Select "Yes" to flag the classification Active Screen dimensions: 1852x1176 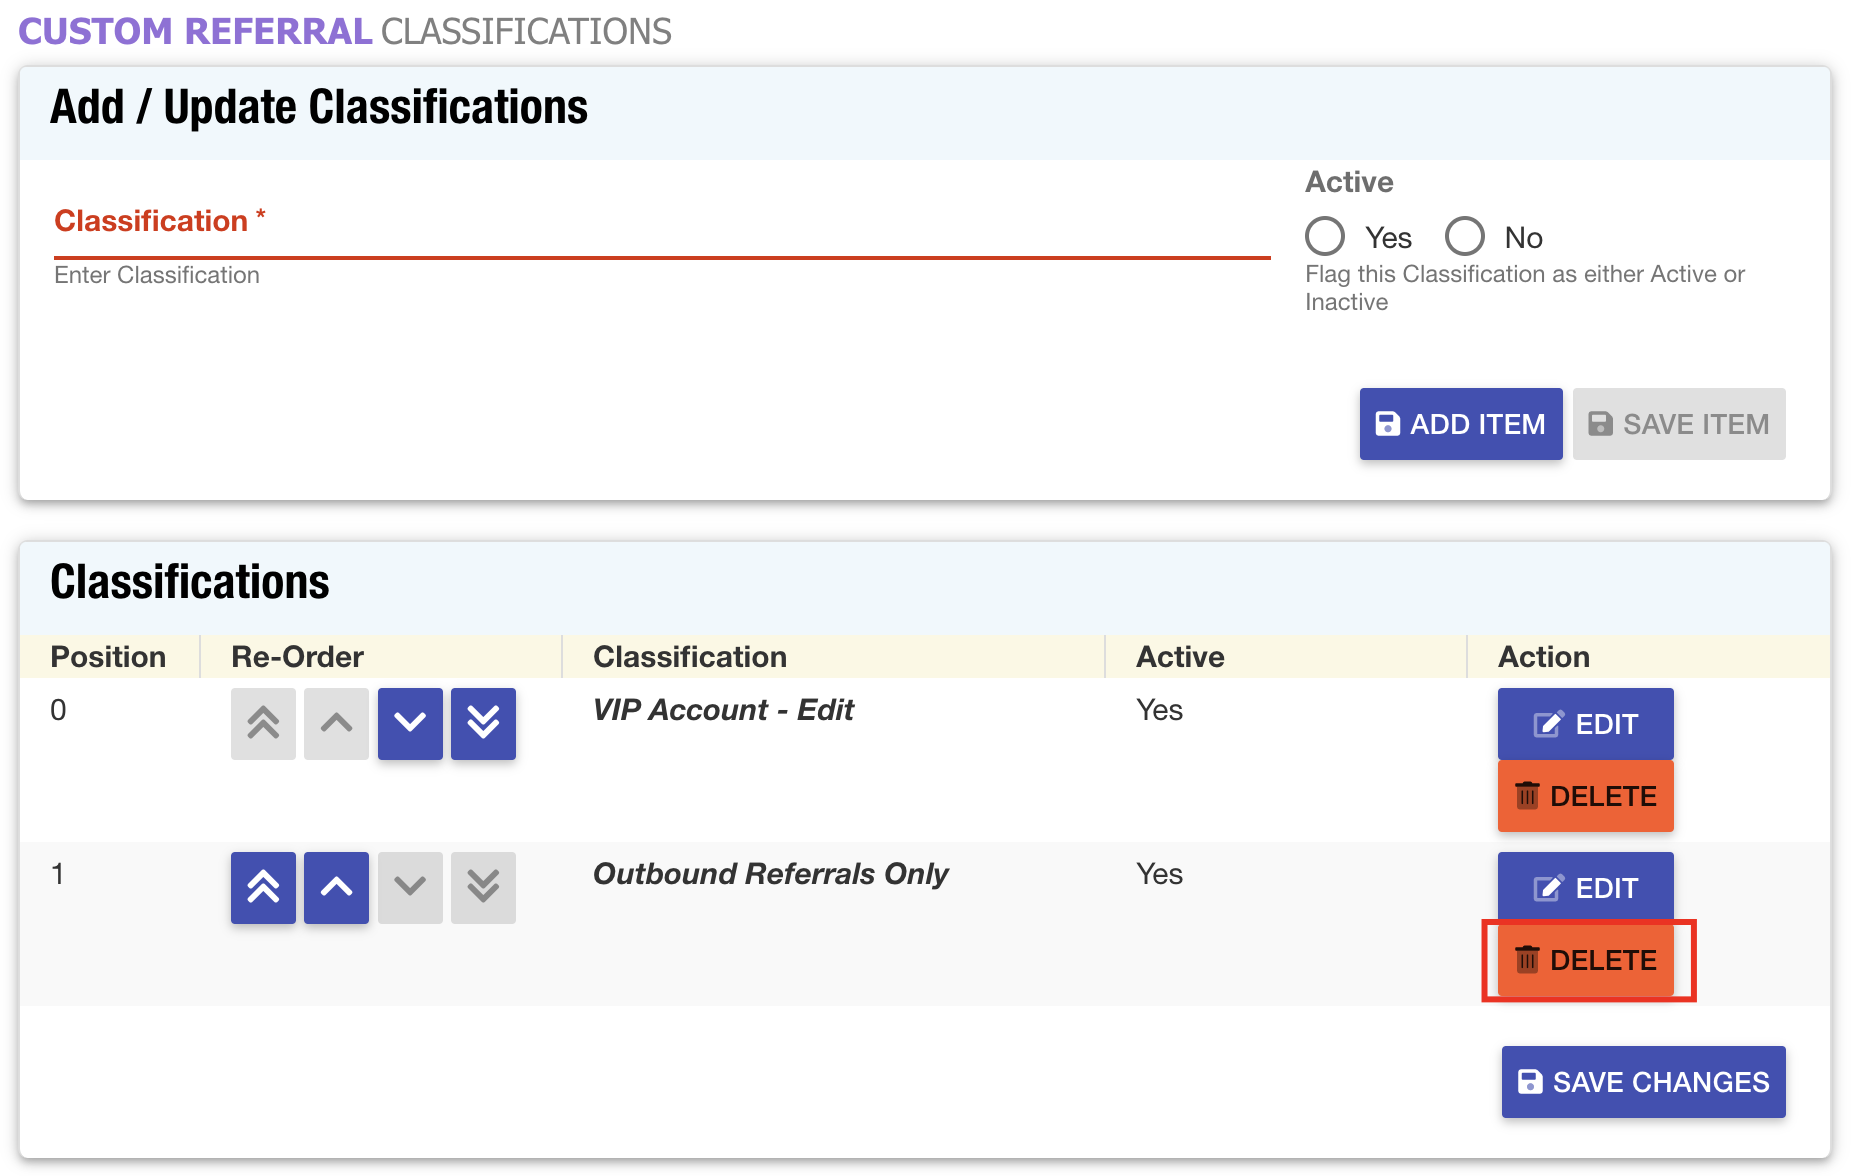tap(1325, 236)
